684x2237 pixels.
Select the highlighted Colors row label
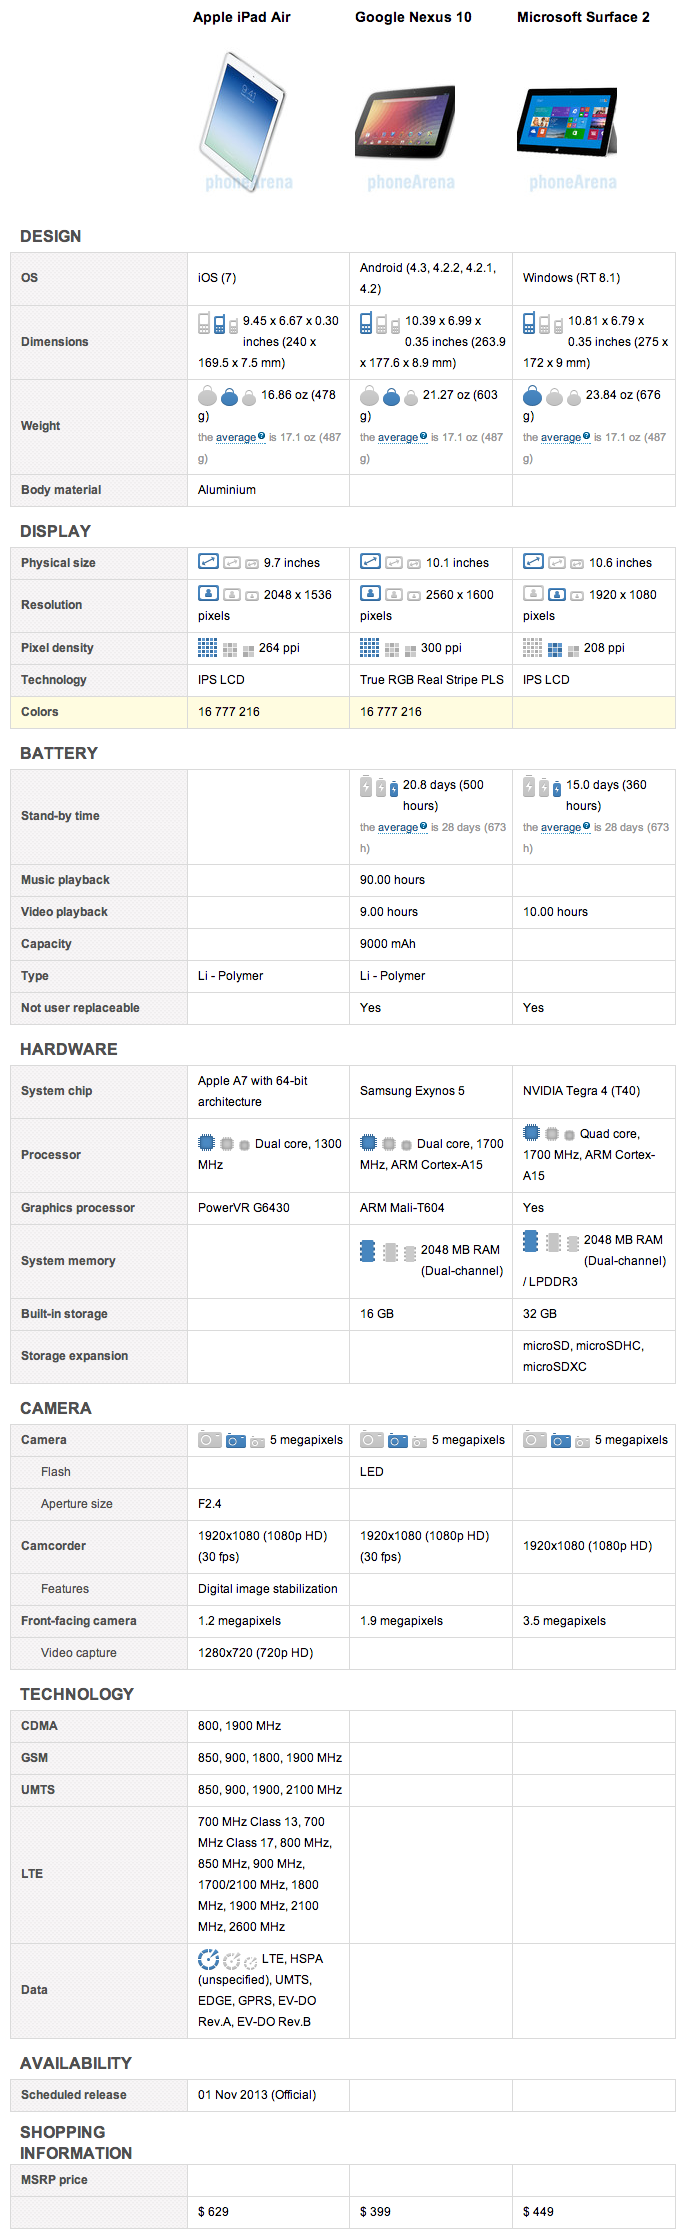[x=40, y=712]
